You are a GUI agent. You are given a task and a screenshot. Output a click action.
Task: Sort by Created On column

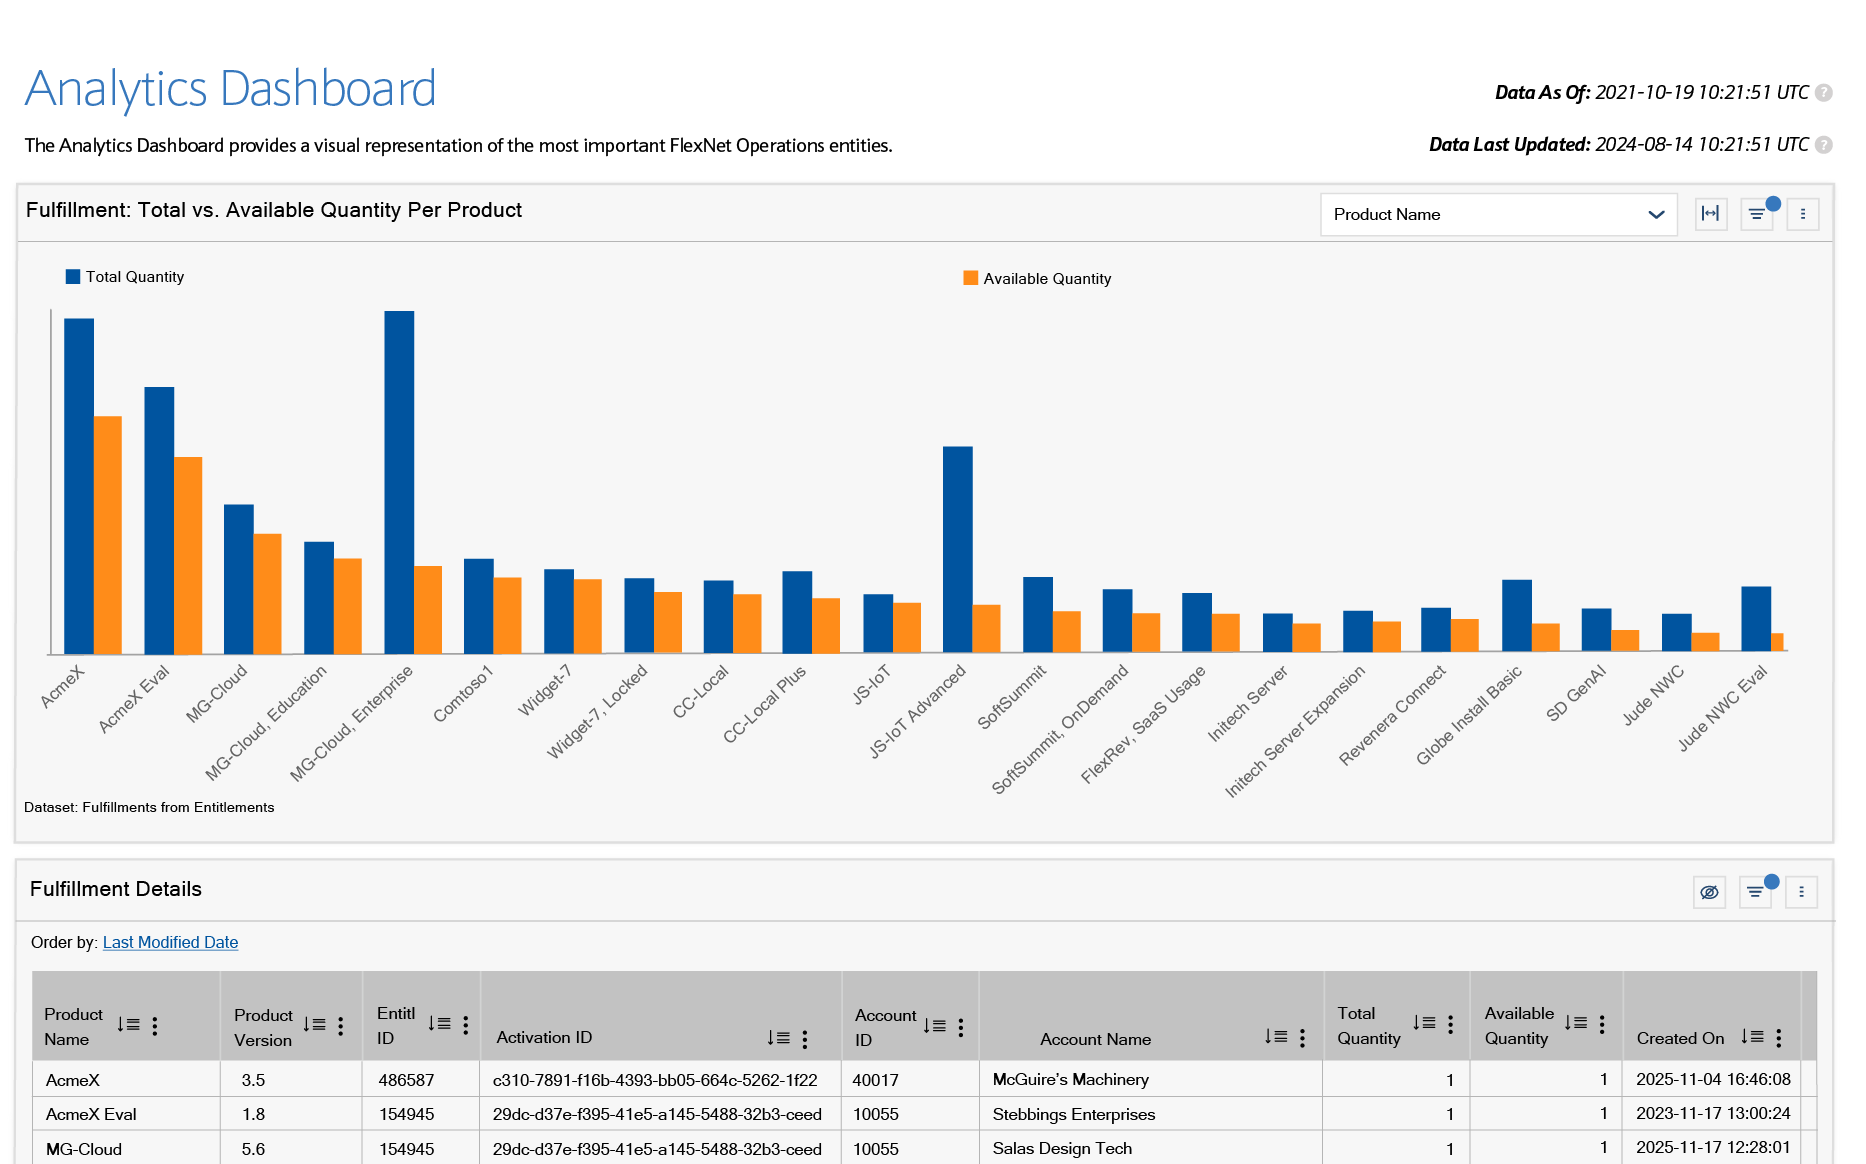point(1752,1037)
